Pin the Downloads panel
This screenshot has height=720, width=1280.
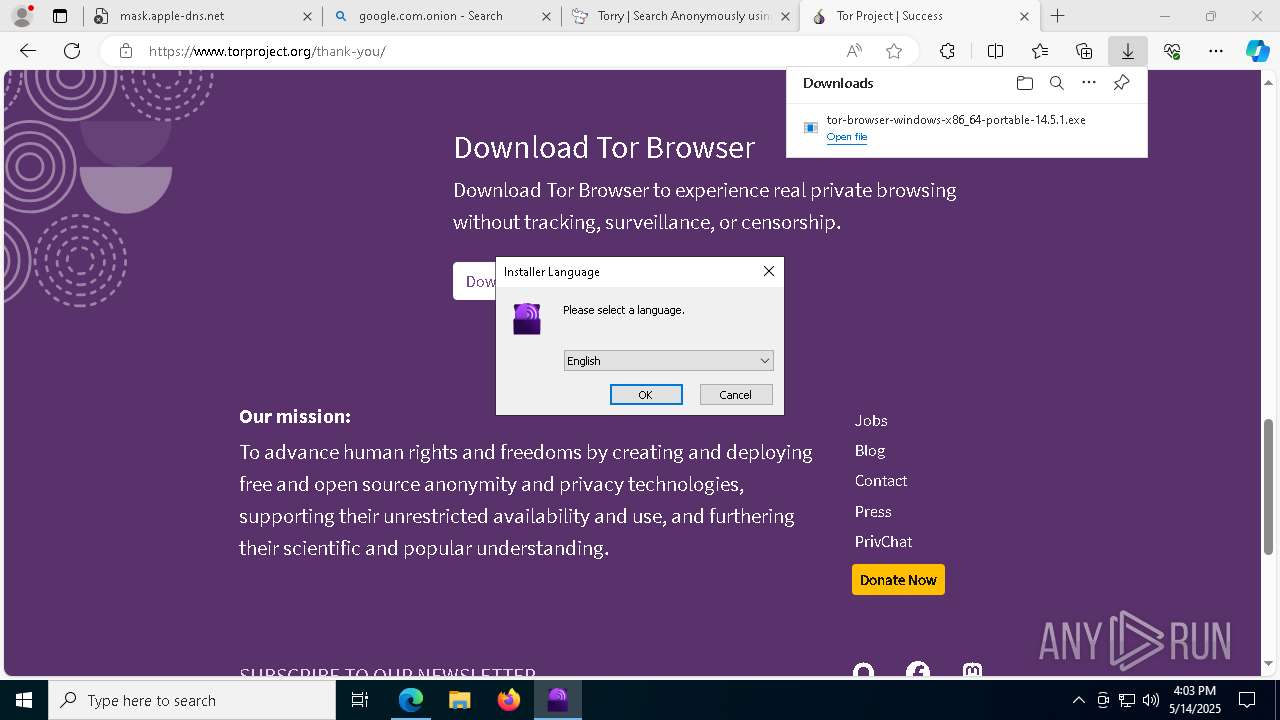tap(1121, 83)
